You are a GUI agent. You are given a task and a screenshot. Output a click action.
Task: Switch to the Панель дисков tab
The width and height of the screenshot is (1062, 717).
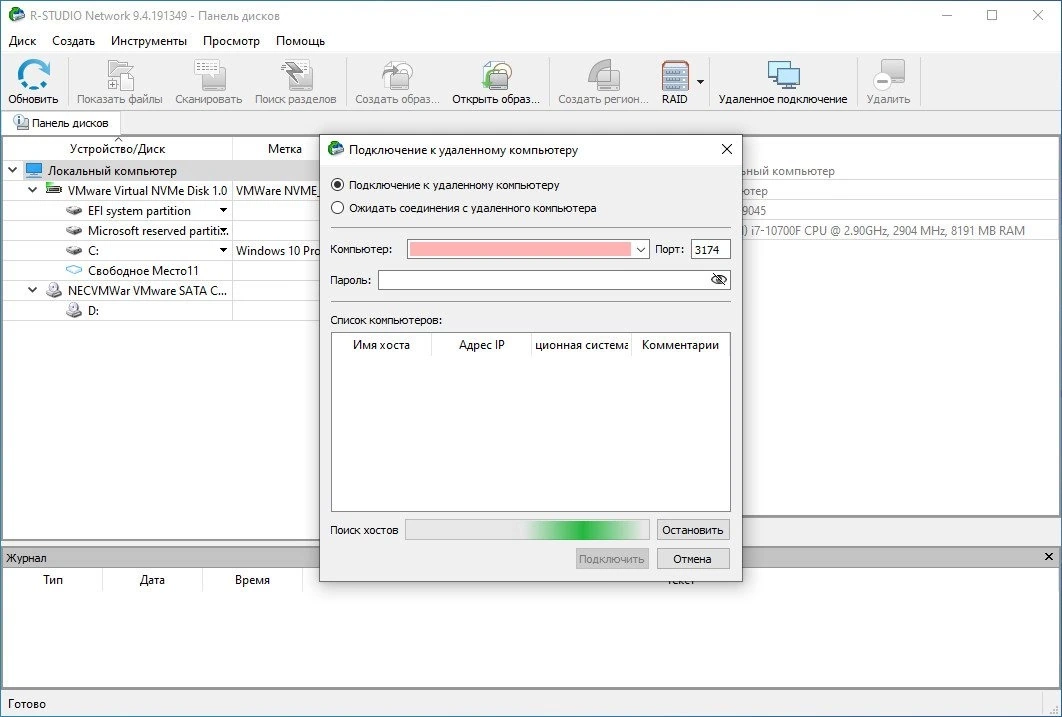(61, 123)
